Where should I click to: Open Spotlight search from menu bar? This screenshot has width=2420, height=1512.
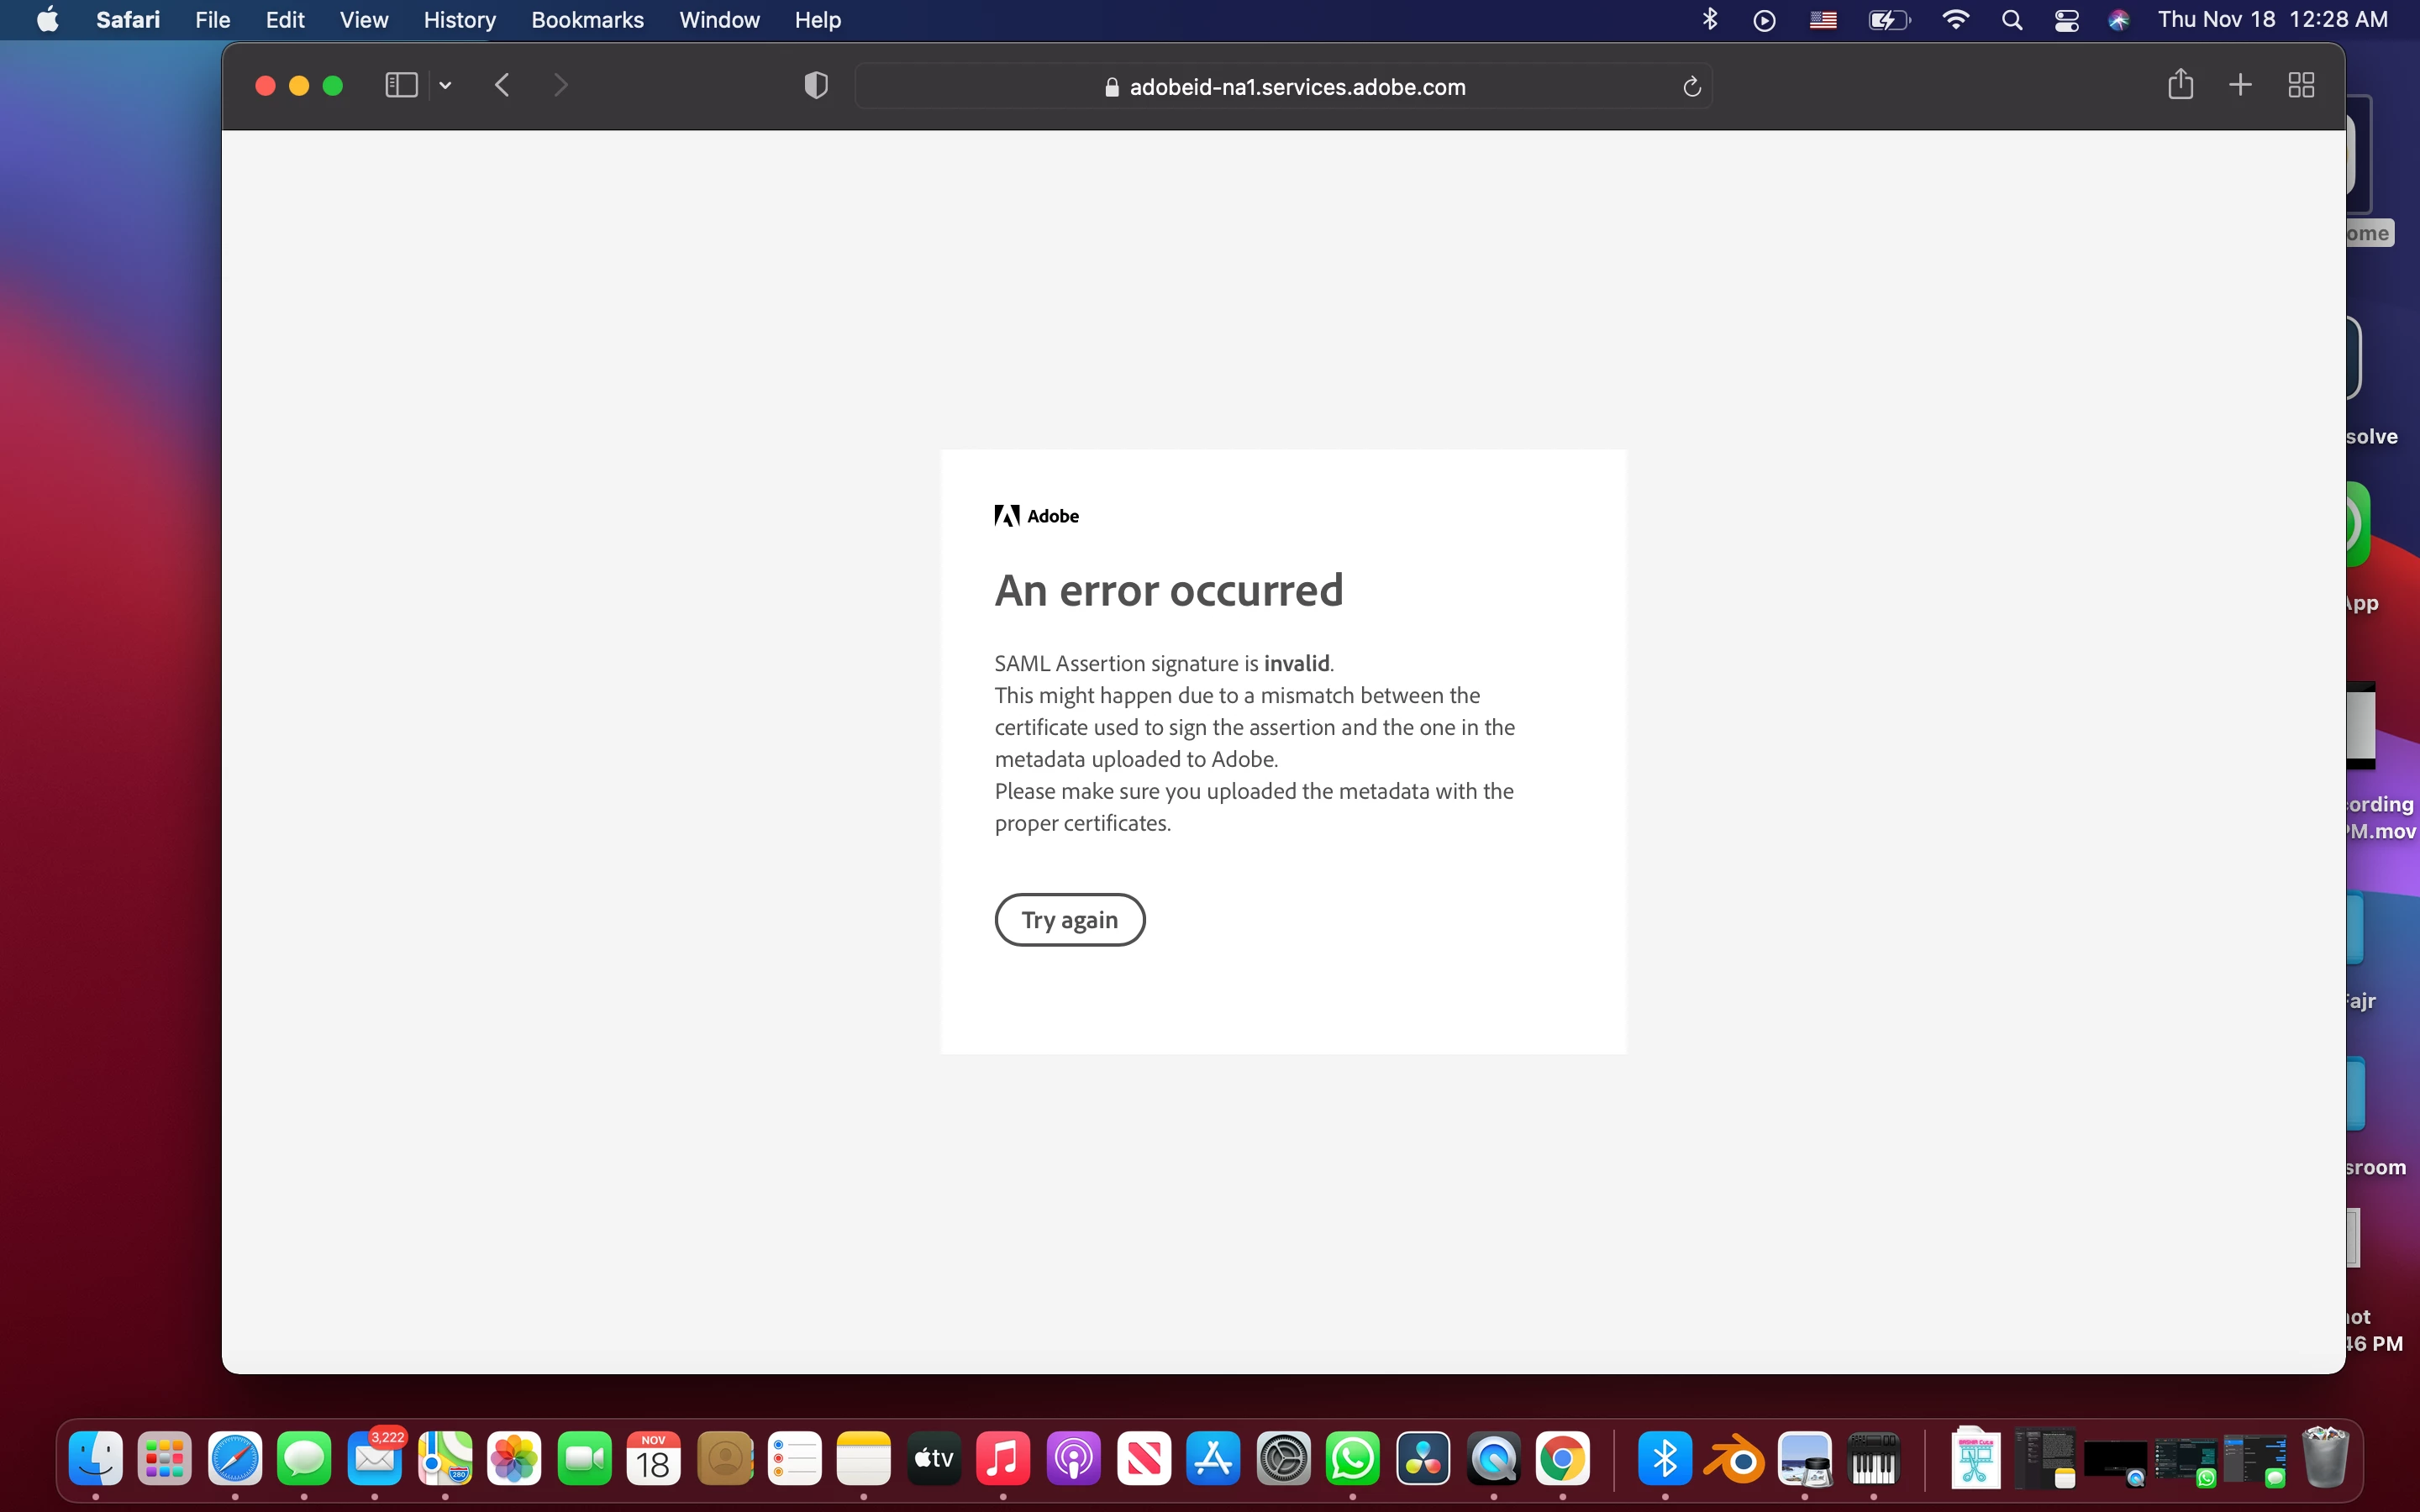pos(2012,20)
